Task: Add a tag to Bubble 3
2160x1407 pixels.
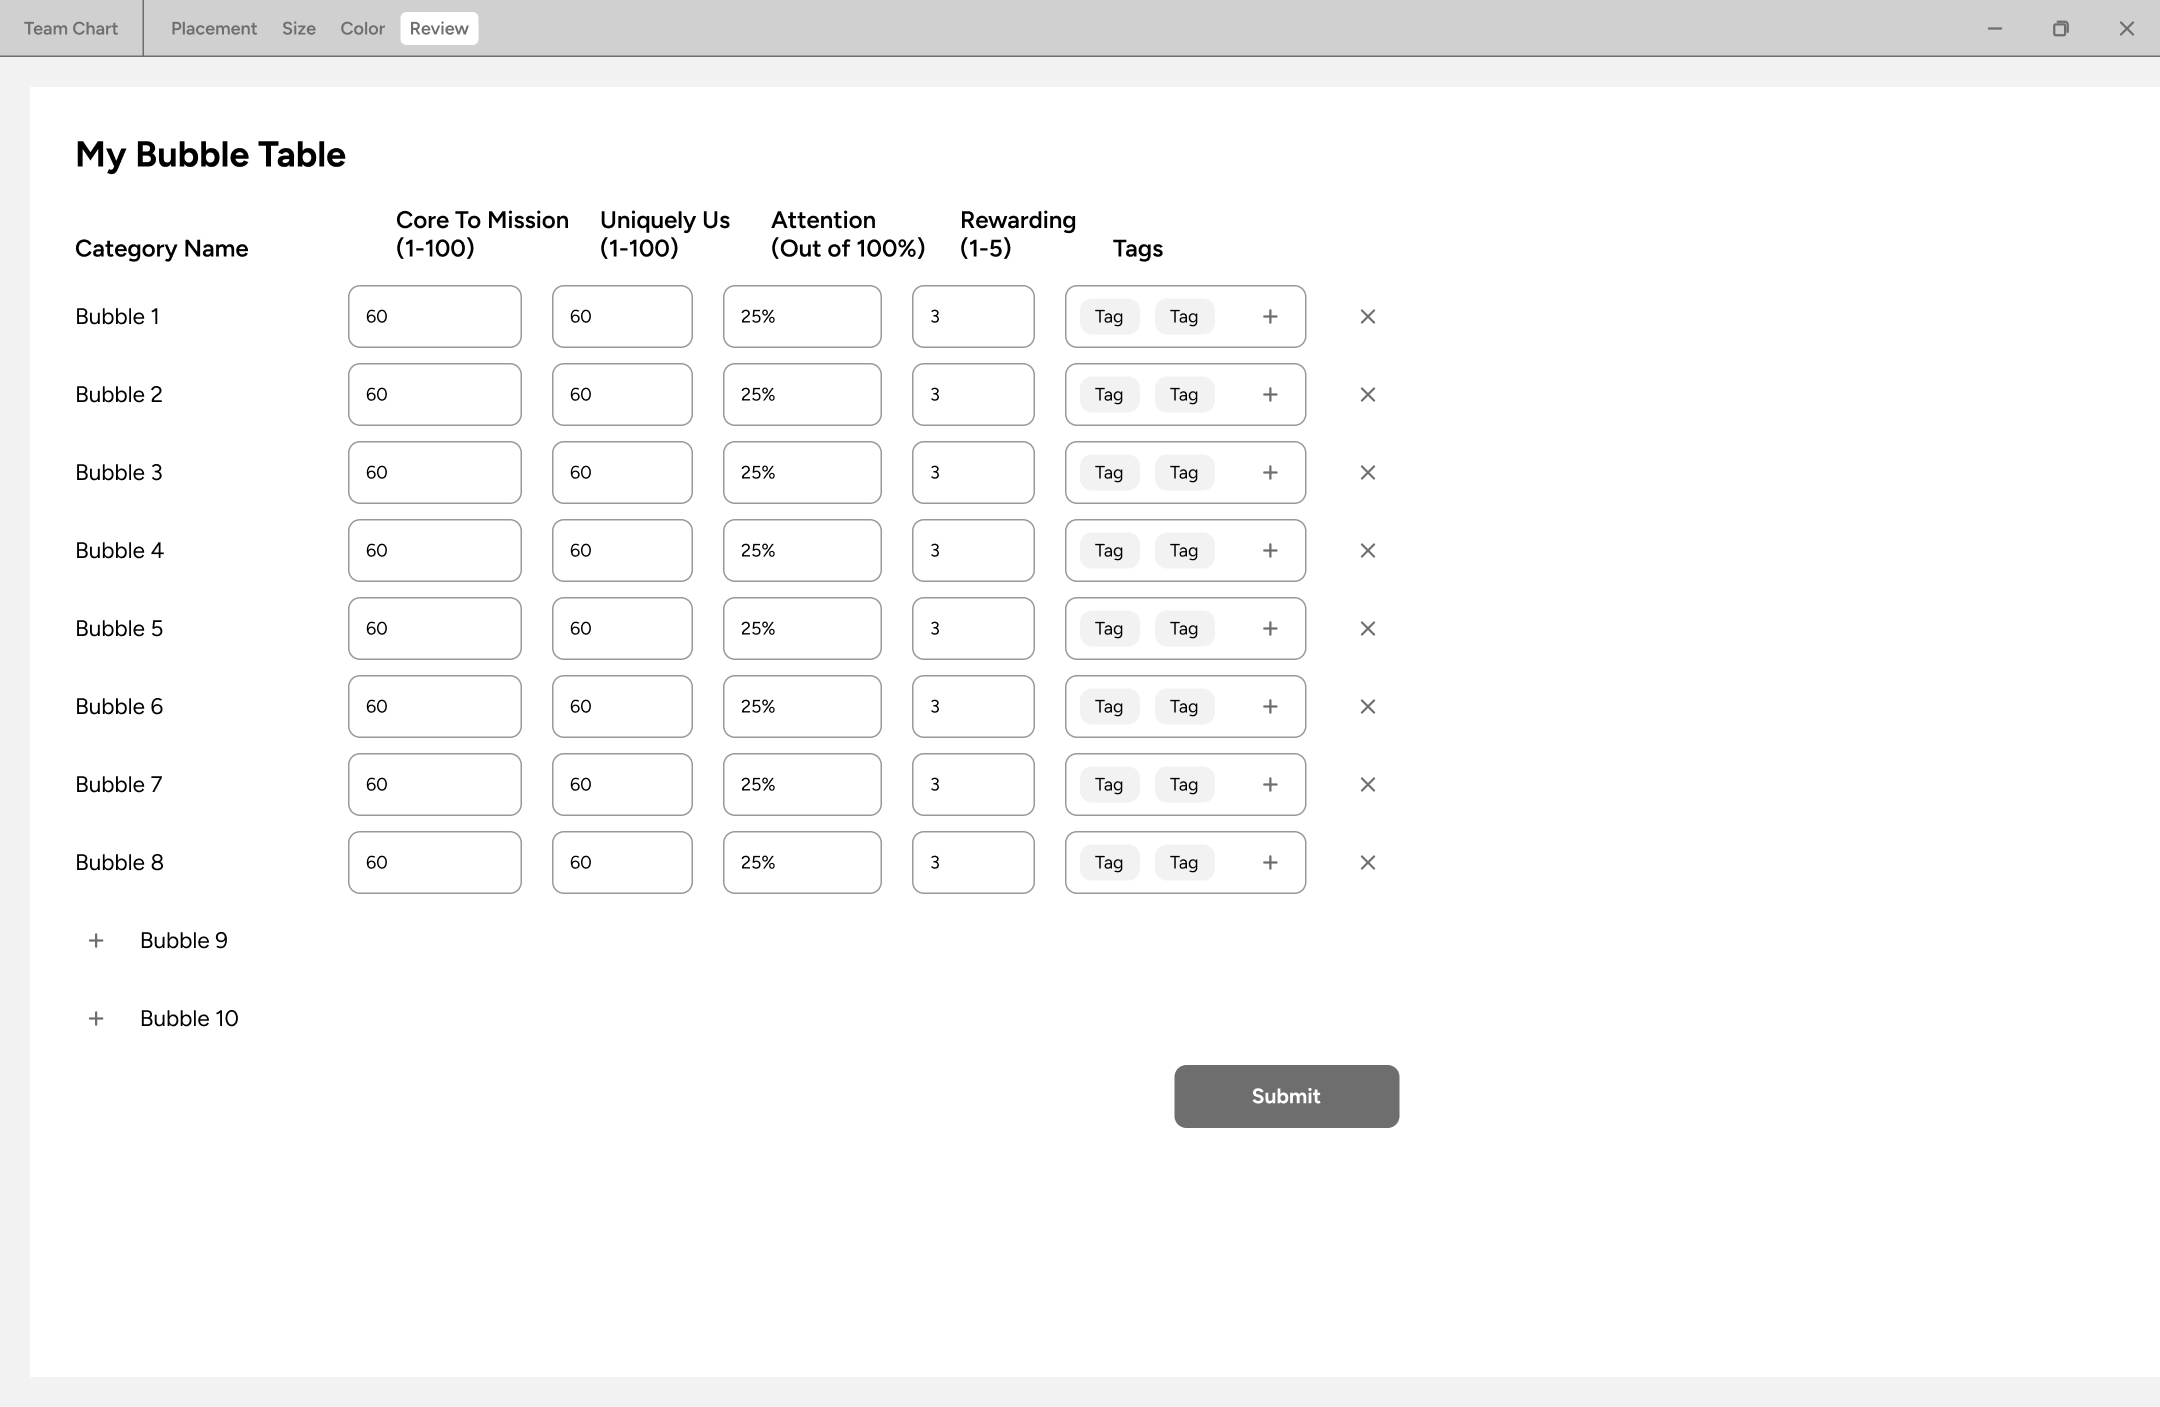Action: point(1270,473)
